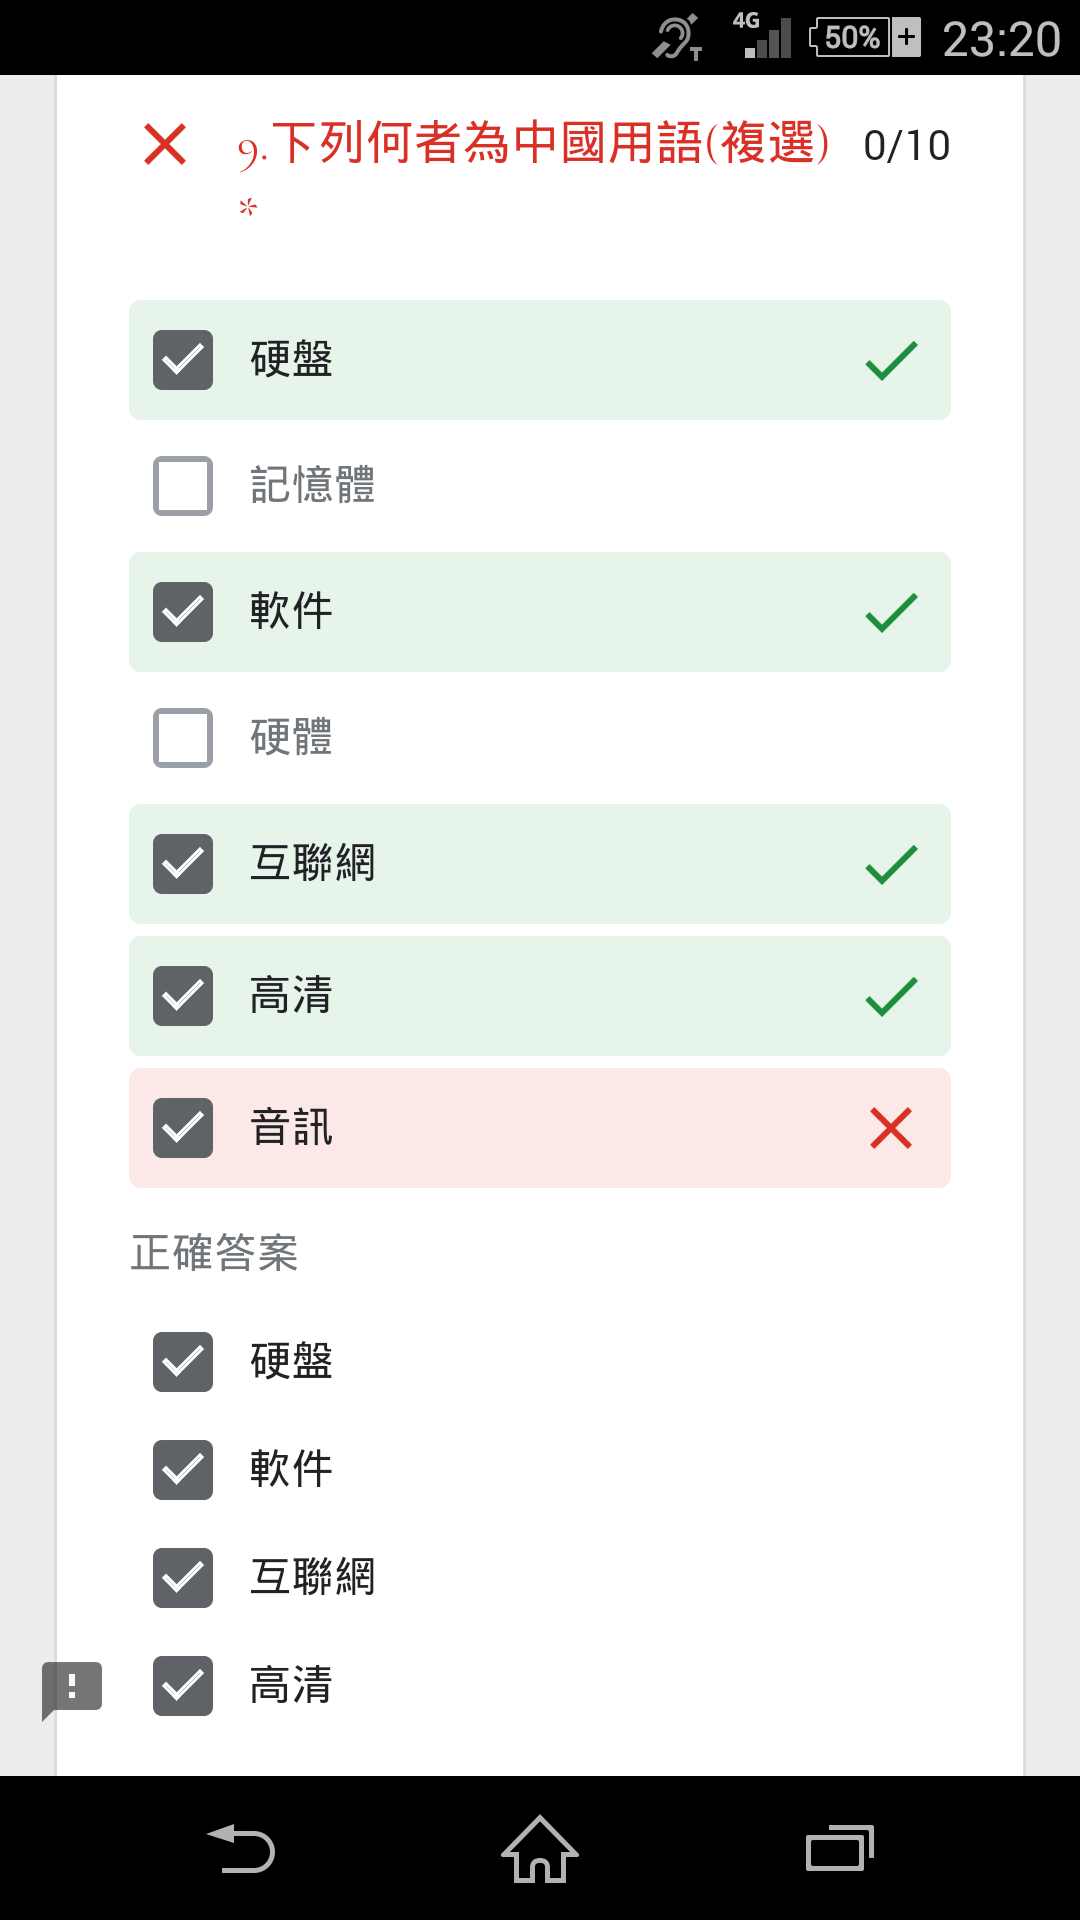The width and height of the screenshot is (1080, 1920).
Task: Toggle the 硬體 checkbox
Action: click(183, 738)
